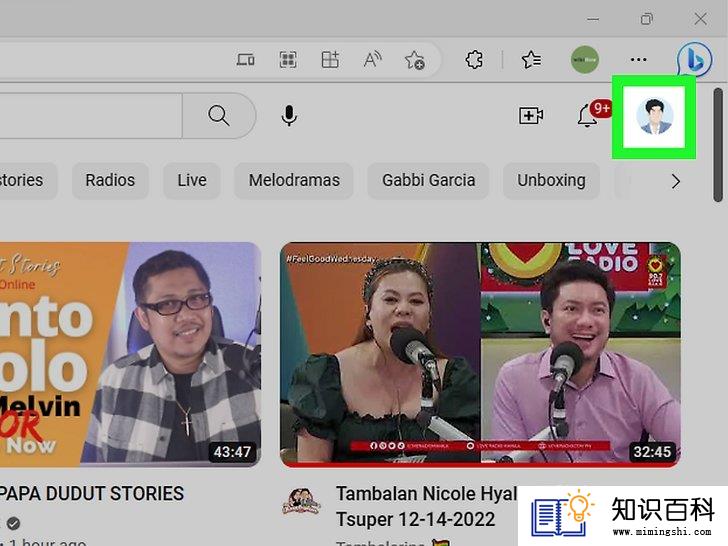Minimize the Edge browser window
This screenshot has height=546, width=728.
click(x=593, y=20)
